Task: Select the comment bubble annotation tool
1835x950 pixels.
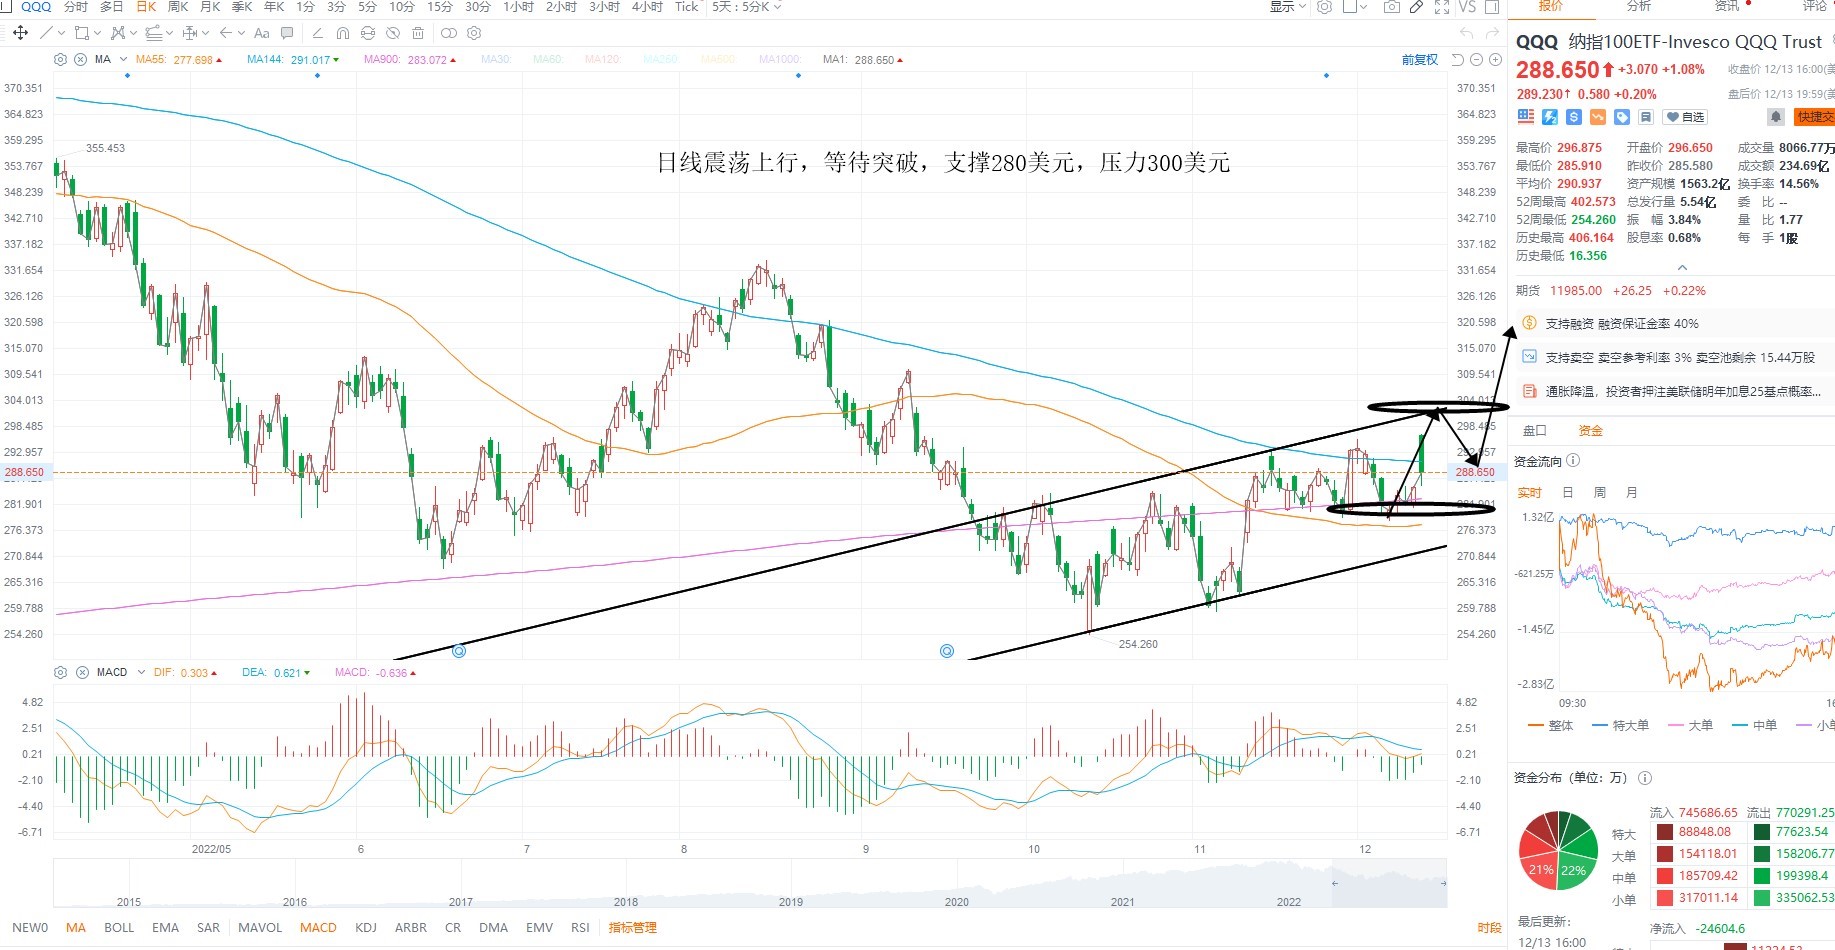Action: (287, 33)
